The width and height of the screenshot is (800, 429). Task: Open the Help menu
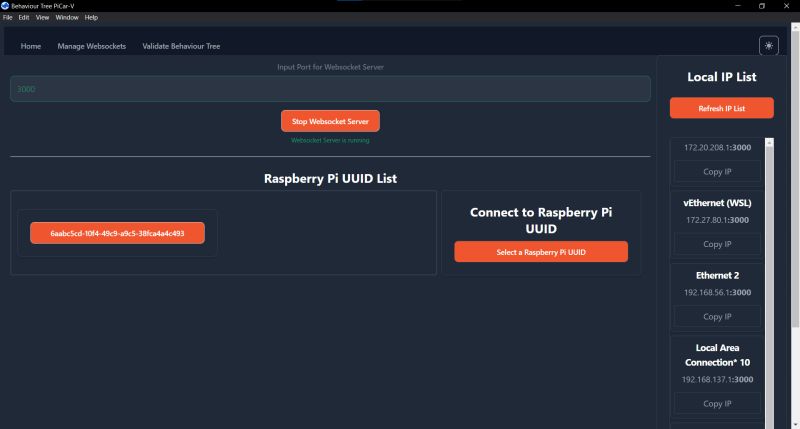coord(91,17)
